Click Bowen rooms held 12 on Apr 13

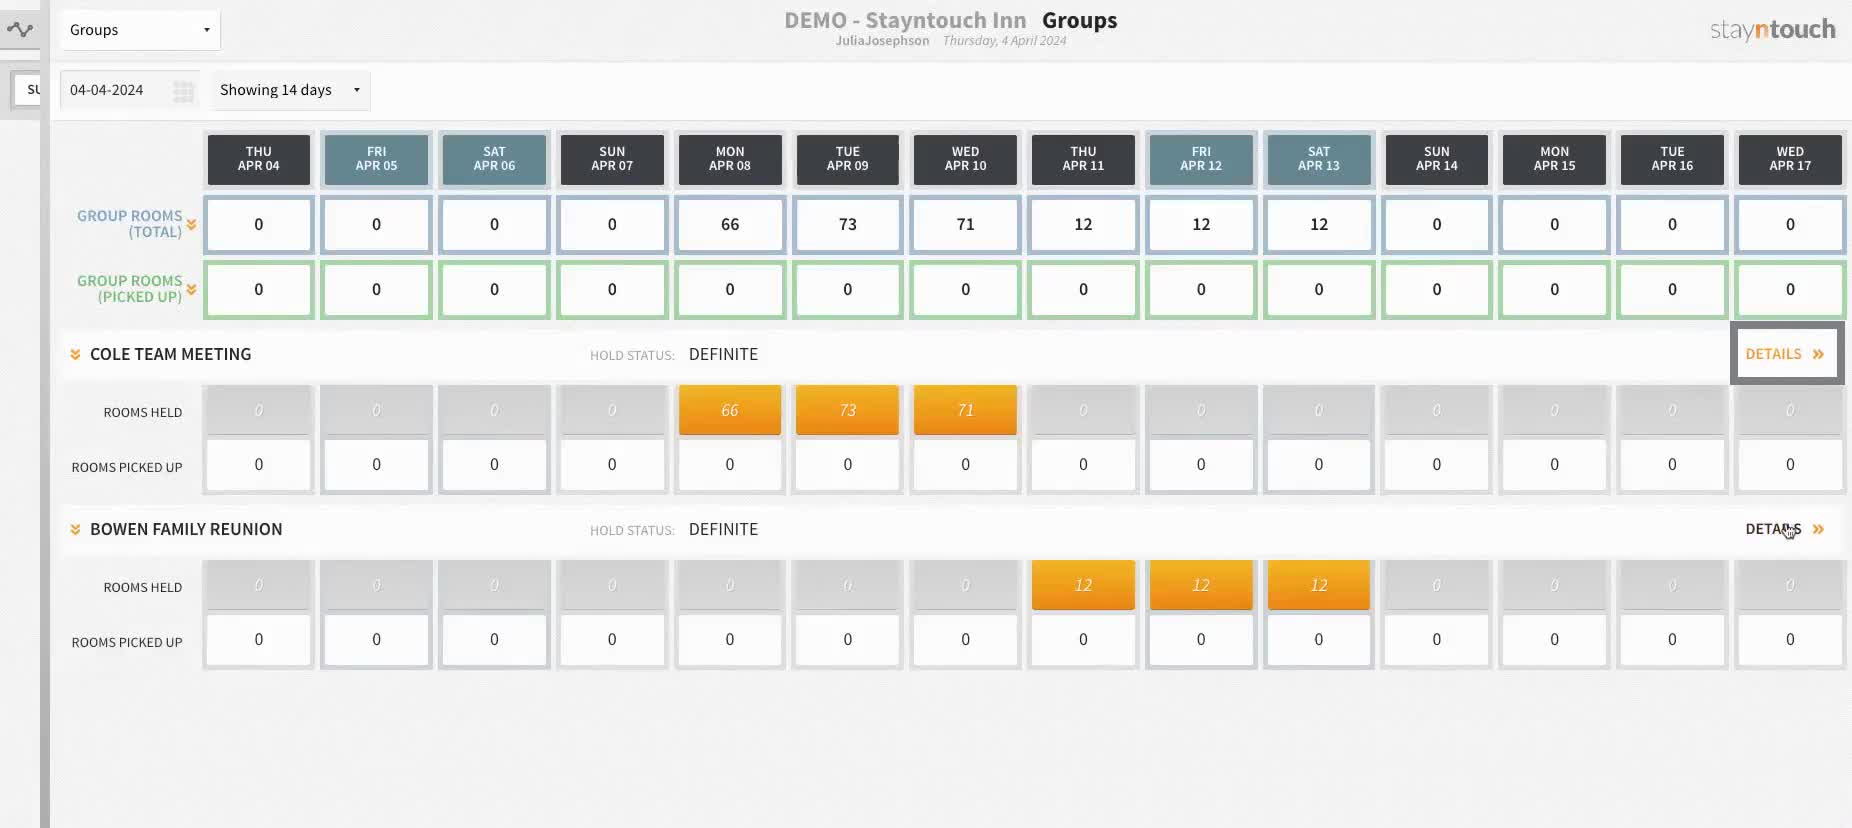click(x=1319, y=585)
